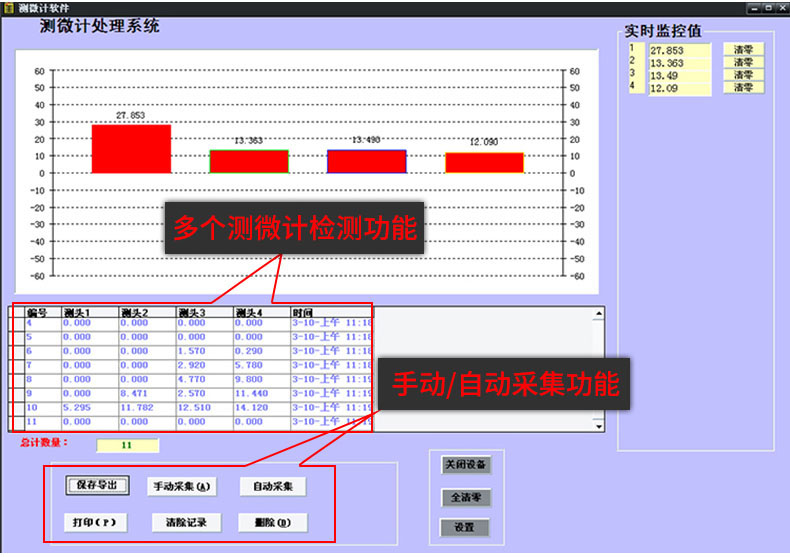
Task: Delete the selected entry with 删除(D)
Action: point(272,522)
